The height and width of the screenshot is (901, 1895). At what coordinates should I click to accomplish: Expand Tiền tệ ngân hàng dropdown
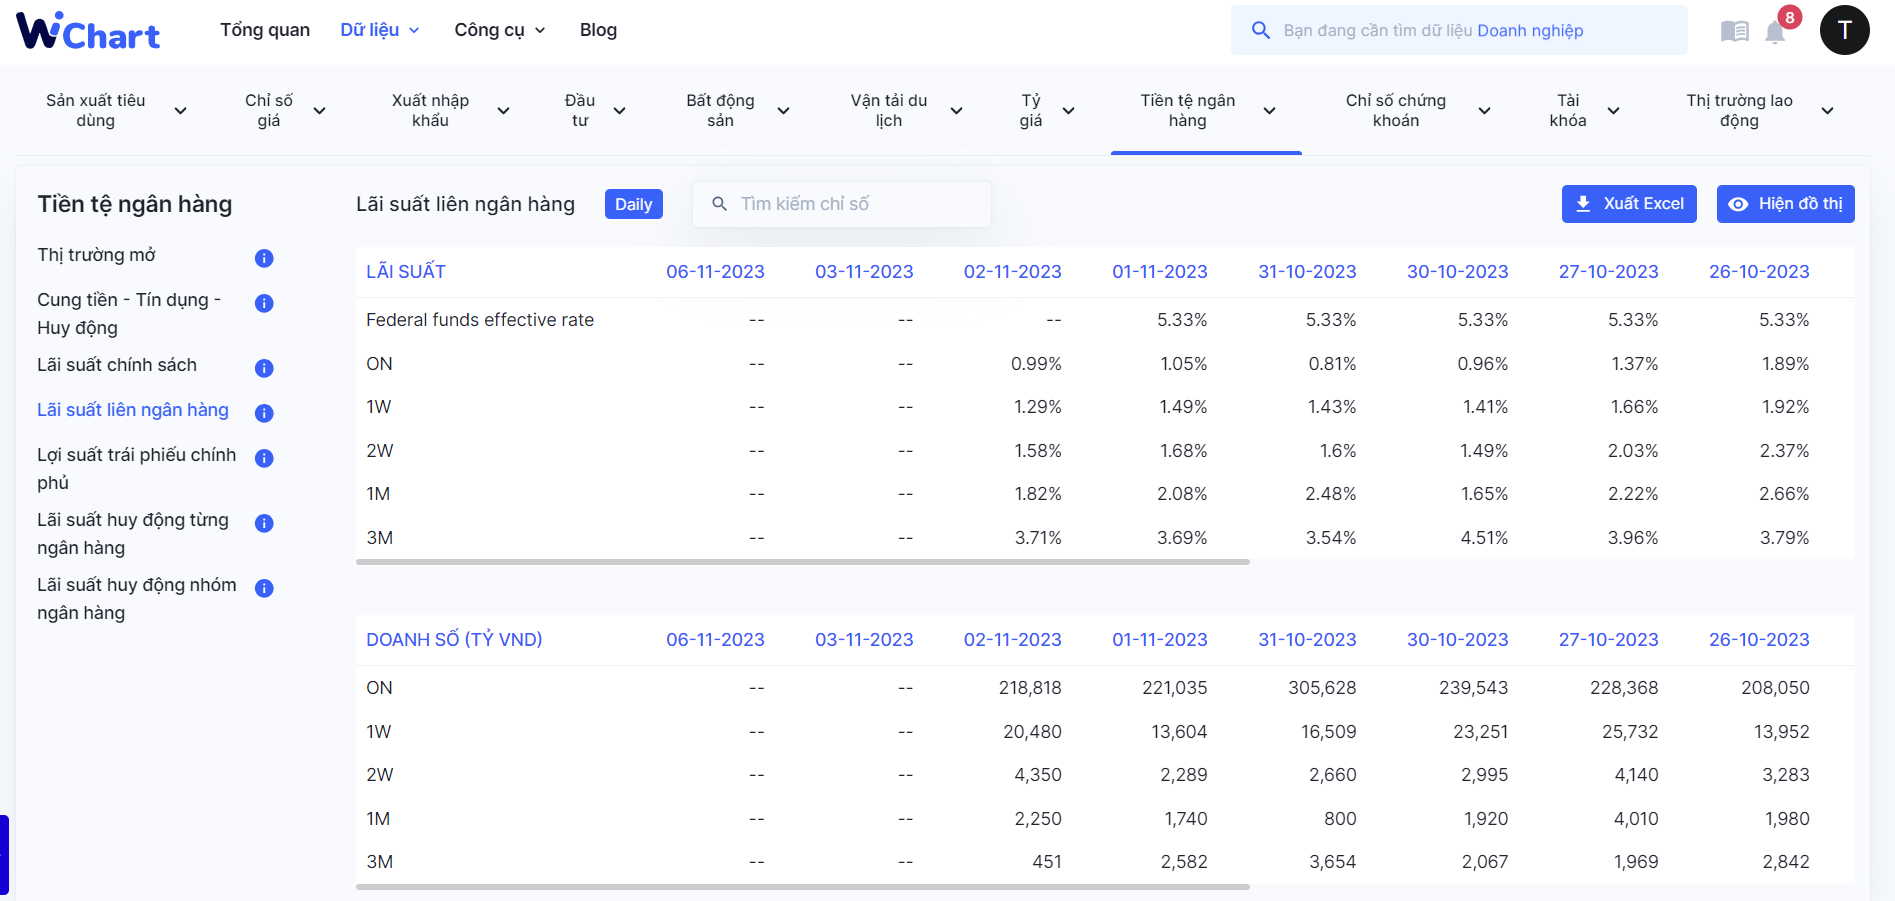[x=1269, y=111]
